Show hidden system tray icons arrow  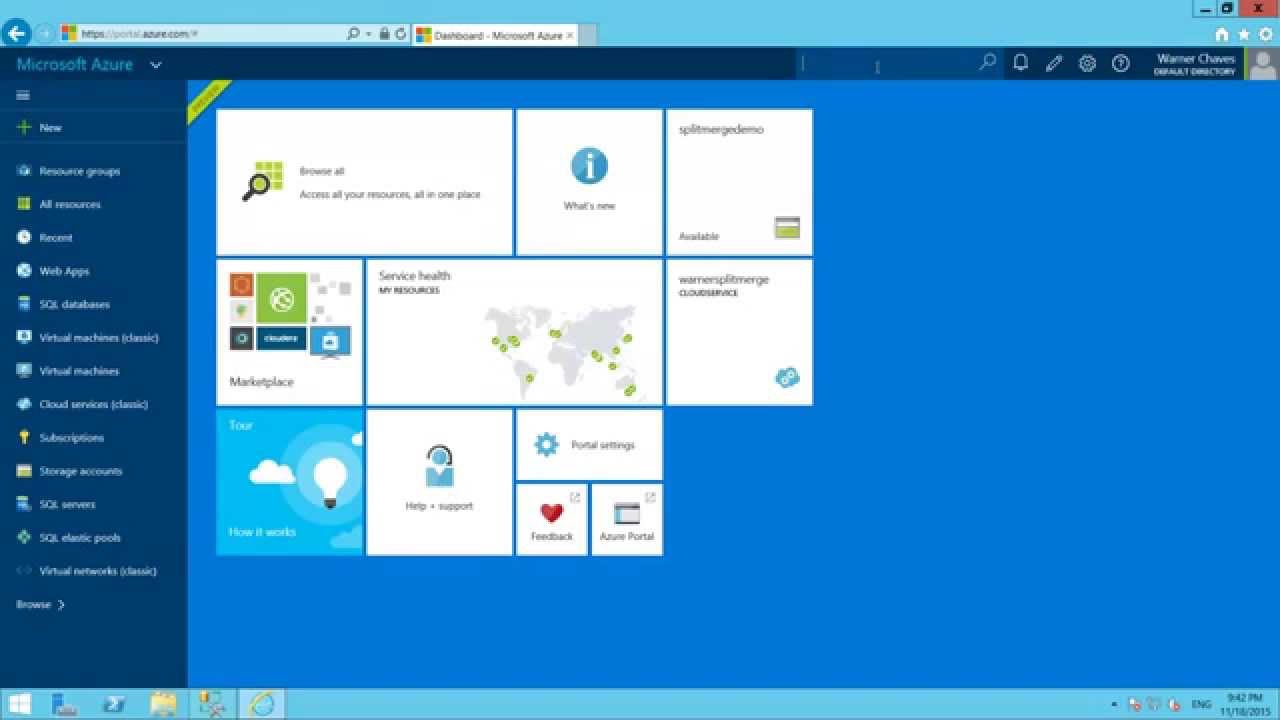click(x=1114, y=704)
